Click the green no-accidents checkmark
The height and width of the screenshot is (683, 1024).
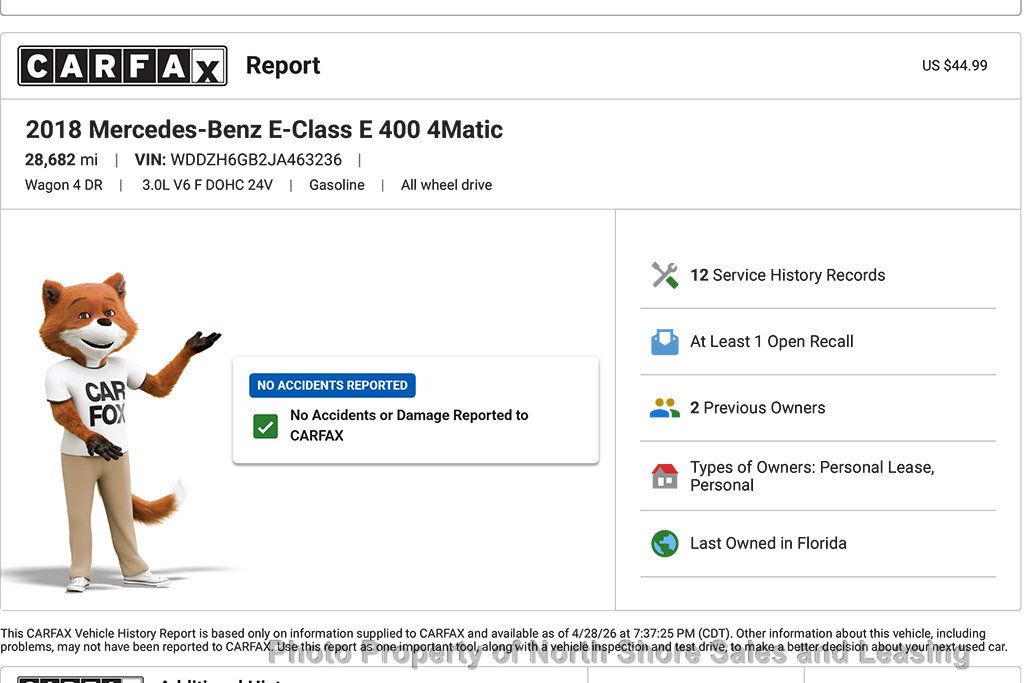(265, 426)
